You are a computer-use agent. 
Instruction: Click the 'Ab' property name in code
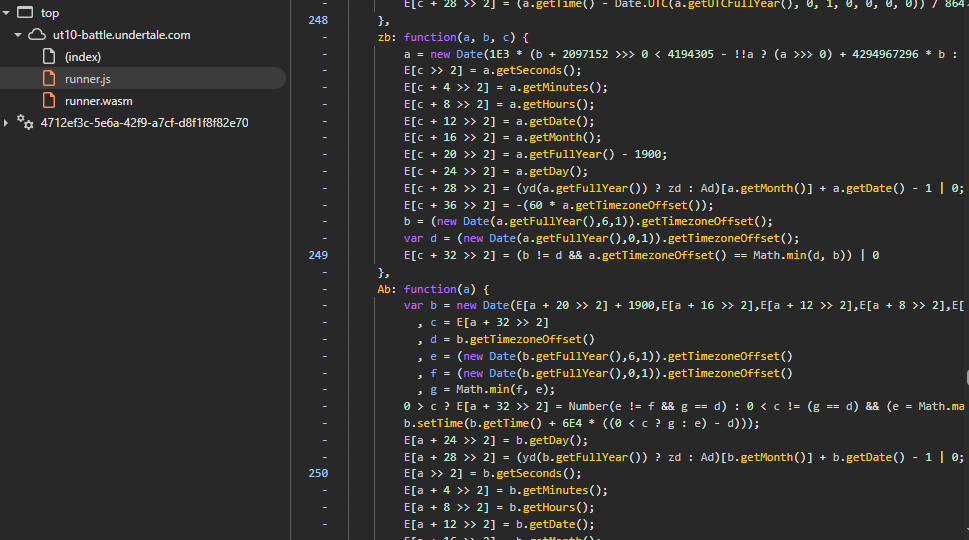pyautogui.click(x=384, y=289)
